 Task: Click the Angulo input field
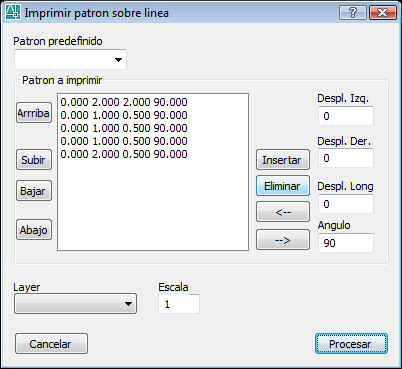pyautogui.click(x=346, y=243)
